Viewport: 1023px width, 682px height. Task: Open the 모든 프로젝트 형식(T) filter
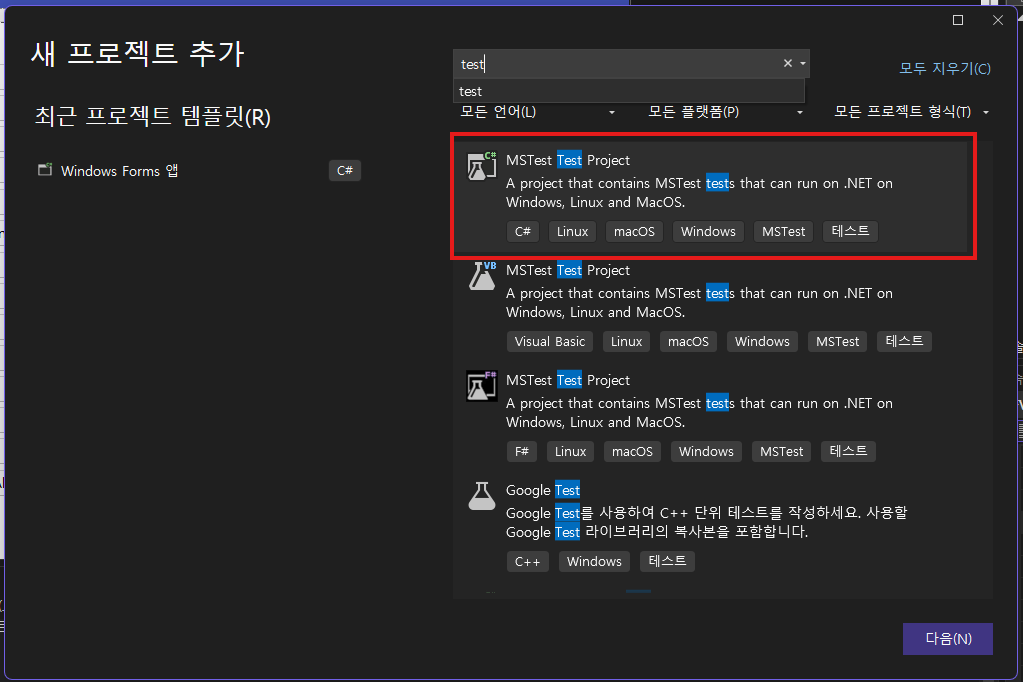[911, 112]
